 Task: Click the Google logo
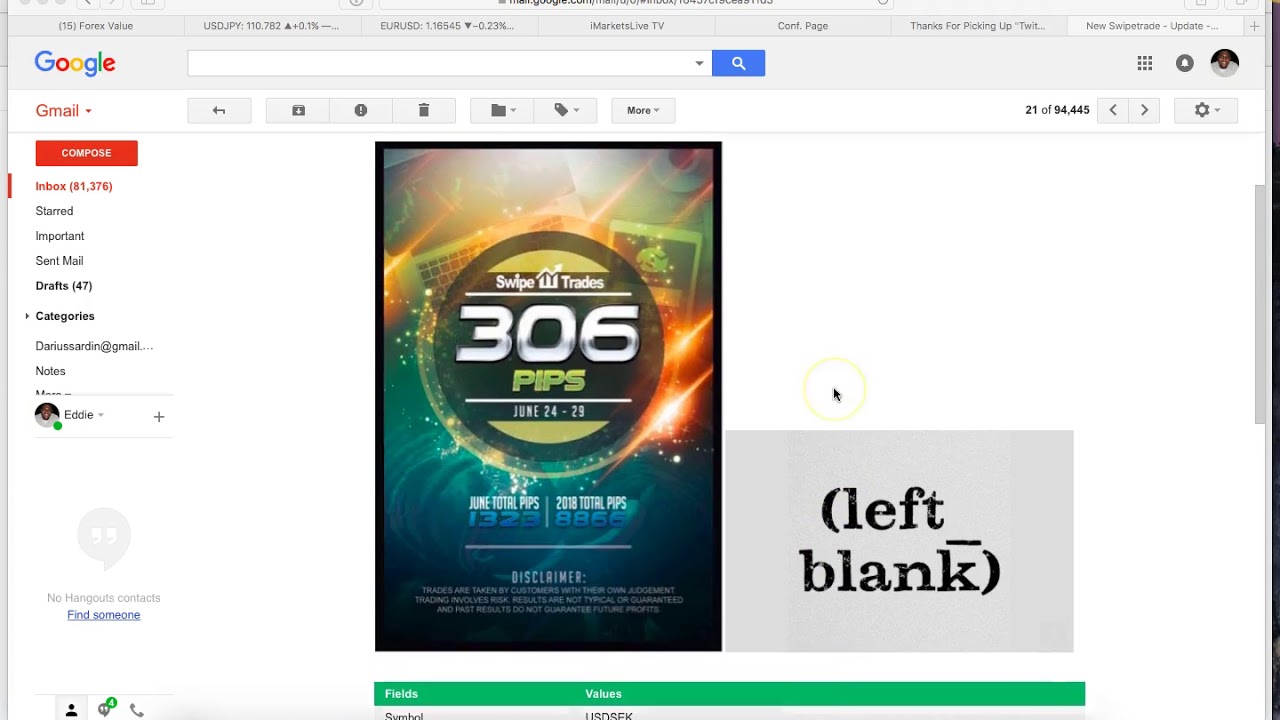[75, 63]
